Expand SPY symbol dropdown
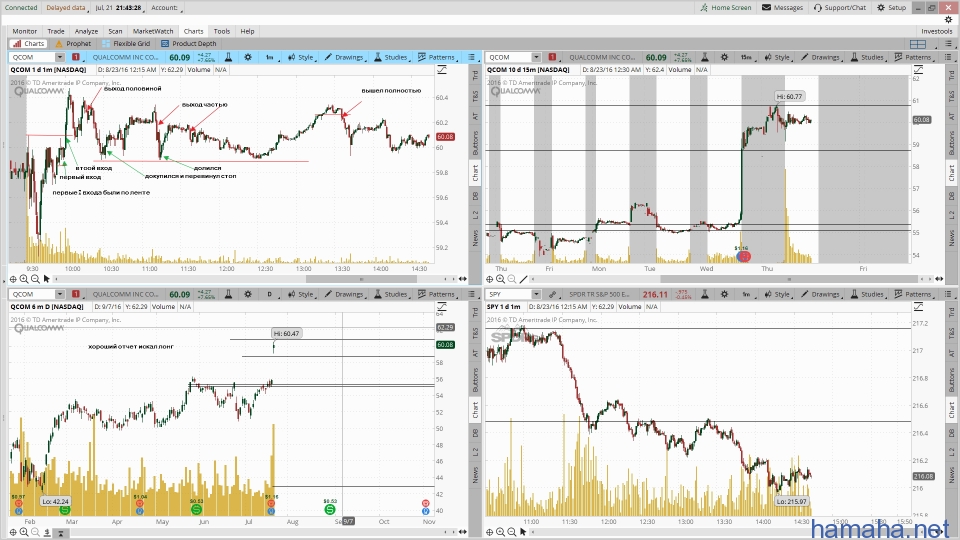This screenshot has height=540, width=960. (536, 294)
